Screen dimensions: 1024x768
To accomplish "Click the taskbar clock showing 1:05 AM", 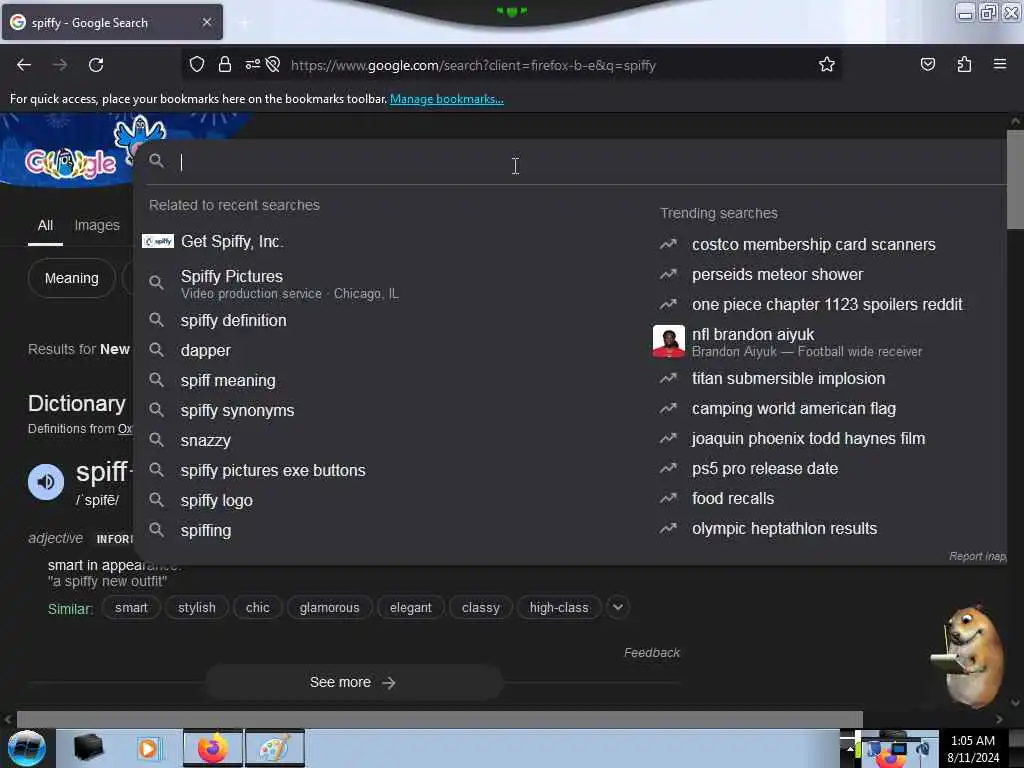I will point(972,741).
